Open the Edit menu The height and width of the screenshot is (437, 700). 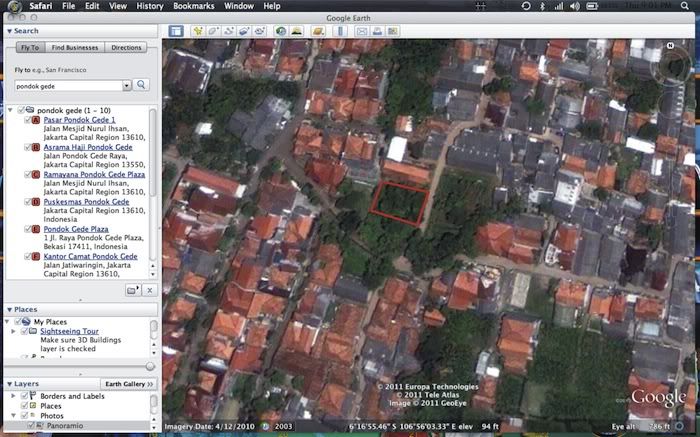(92, 6)
